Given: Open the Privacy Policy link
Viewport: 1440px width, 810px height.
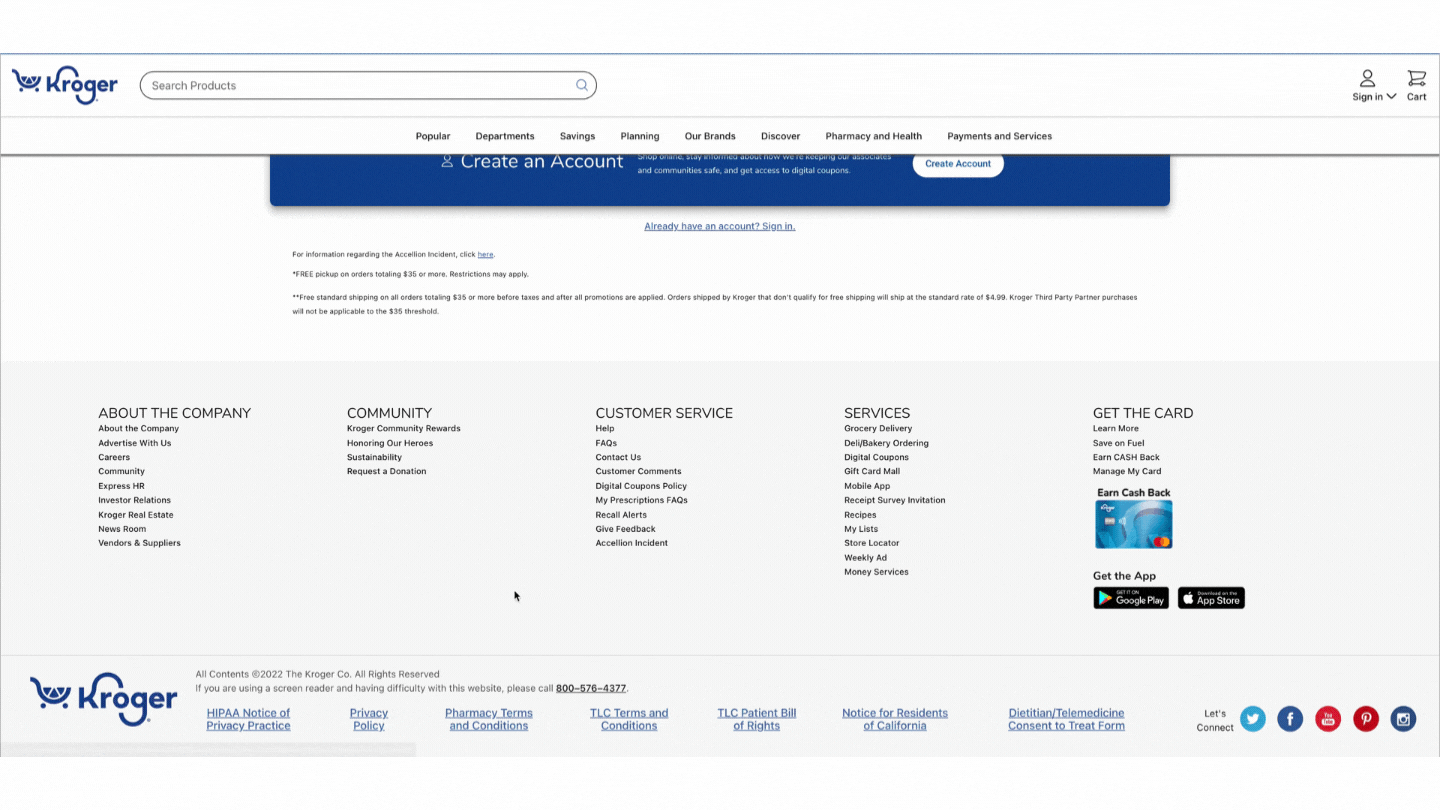Looking at the screenshot, I should [369, 719].
